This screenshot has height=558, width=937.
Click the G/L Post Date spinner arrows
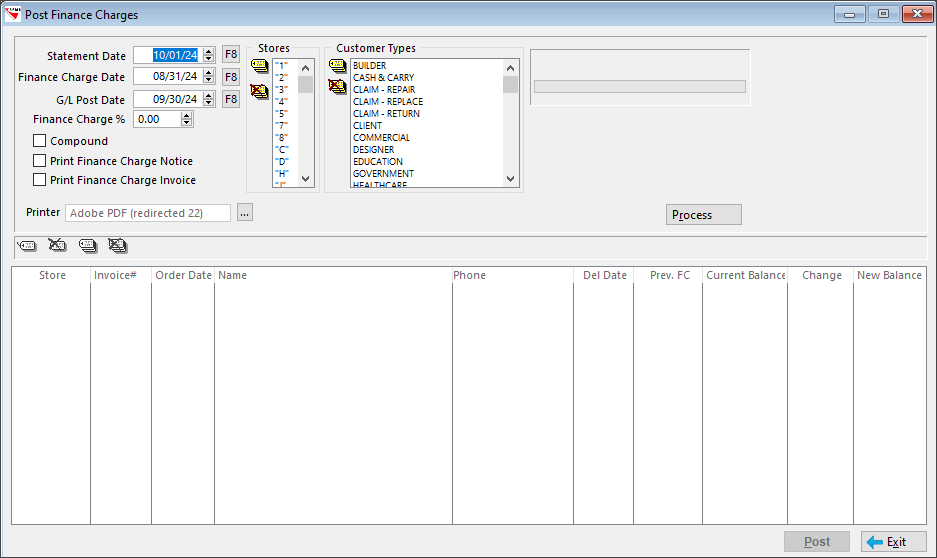click(209, 99)
